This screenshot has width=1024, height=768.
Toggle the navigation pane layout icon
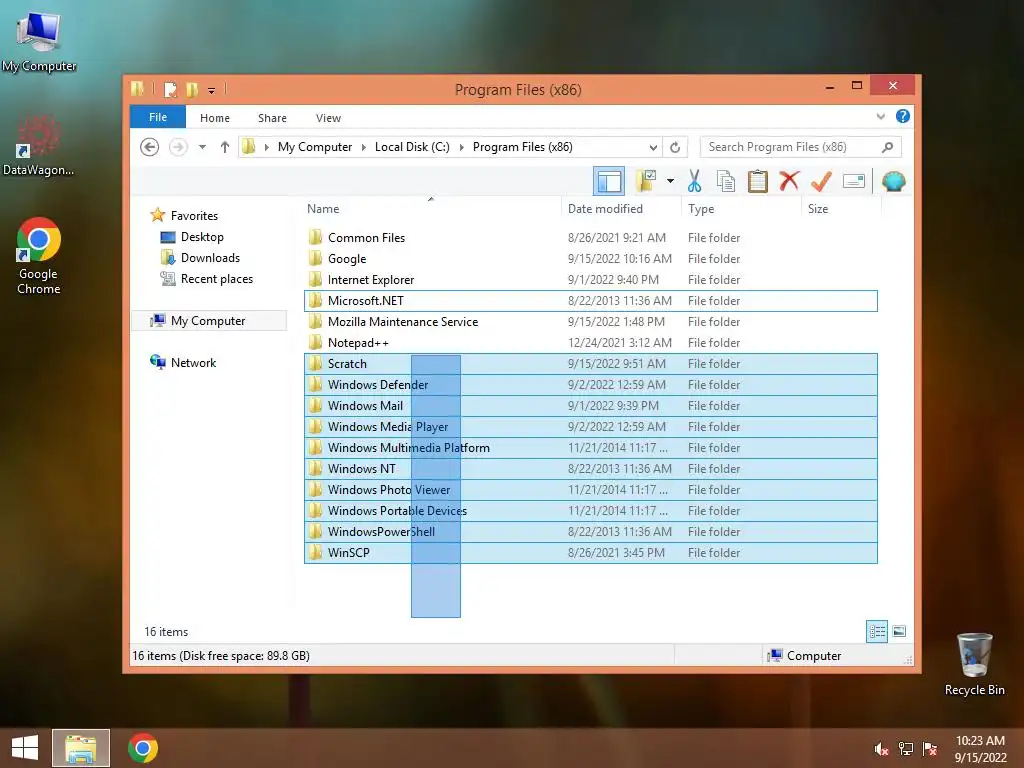tap(609, 181)
